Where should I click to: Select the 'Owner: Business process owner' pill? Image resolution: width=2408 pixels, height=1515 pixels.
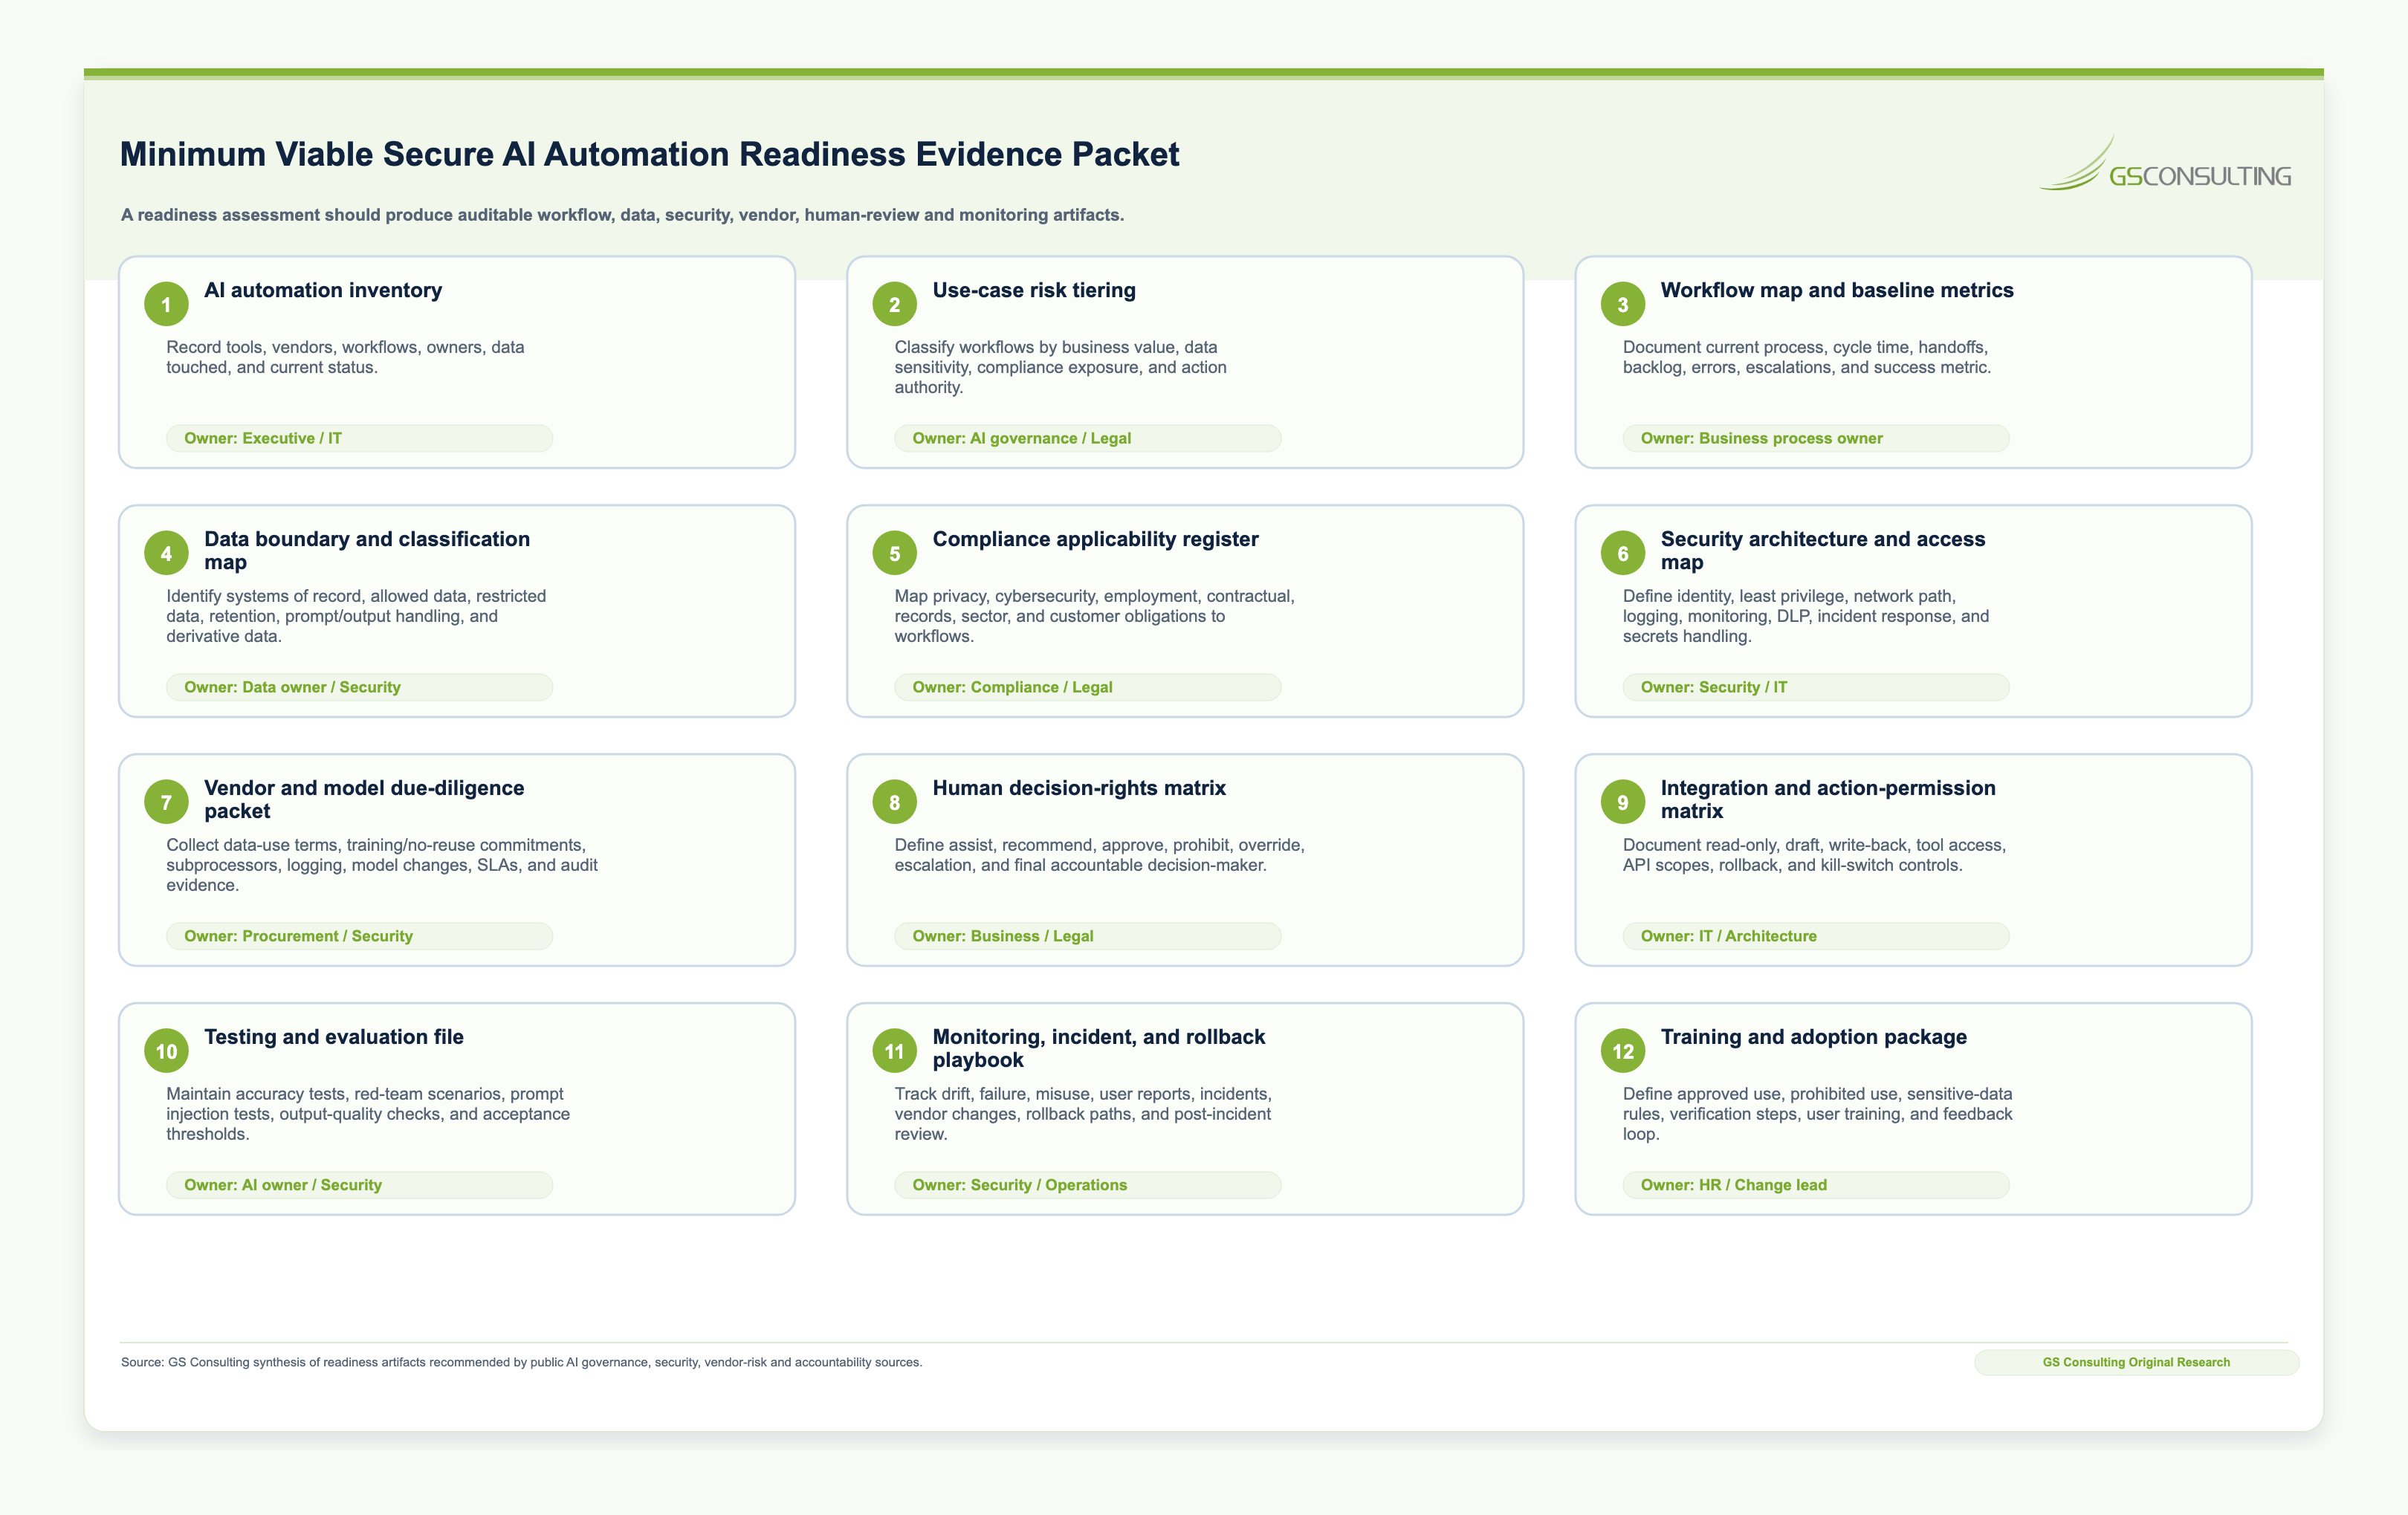click(x=1815, y=438)
